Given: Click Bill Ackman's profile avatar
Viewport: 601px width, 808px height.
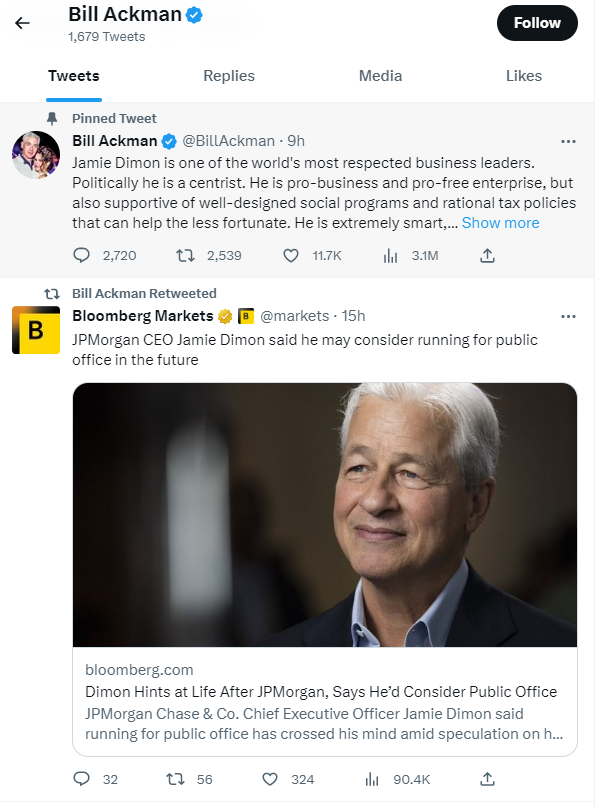Looking at the screenshot, I should pos(36,155).
